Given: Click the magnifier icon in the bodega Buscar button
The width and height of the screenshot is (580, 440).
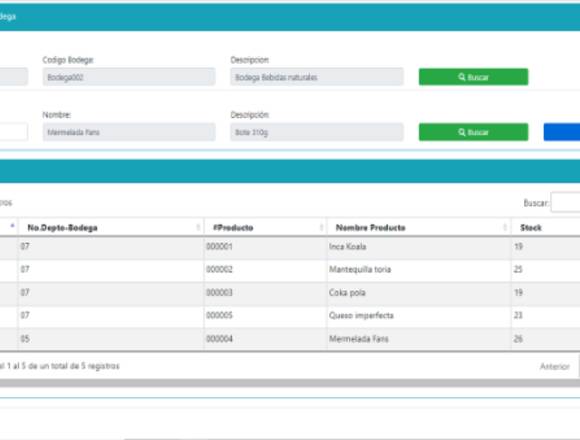Looking at the screenshot, I should pos(462,77).
